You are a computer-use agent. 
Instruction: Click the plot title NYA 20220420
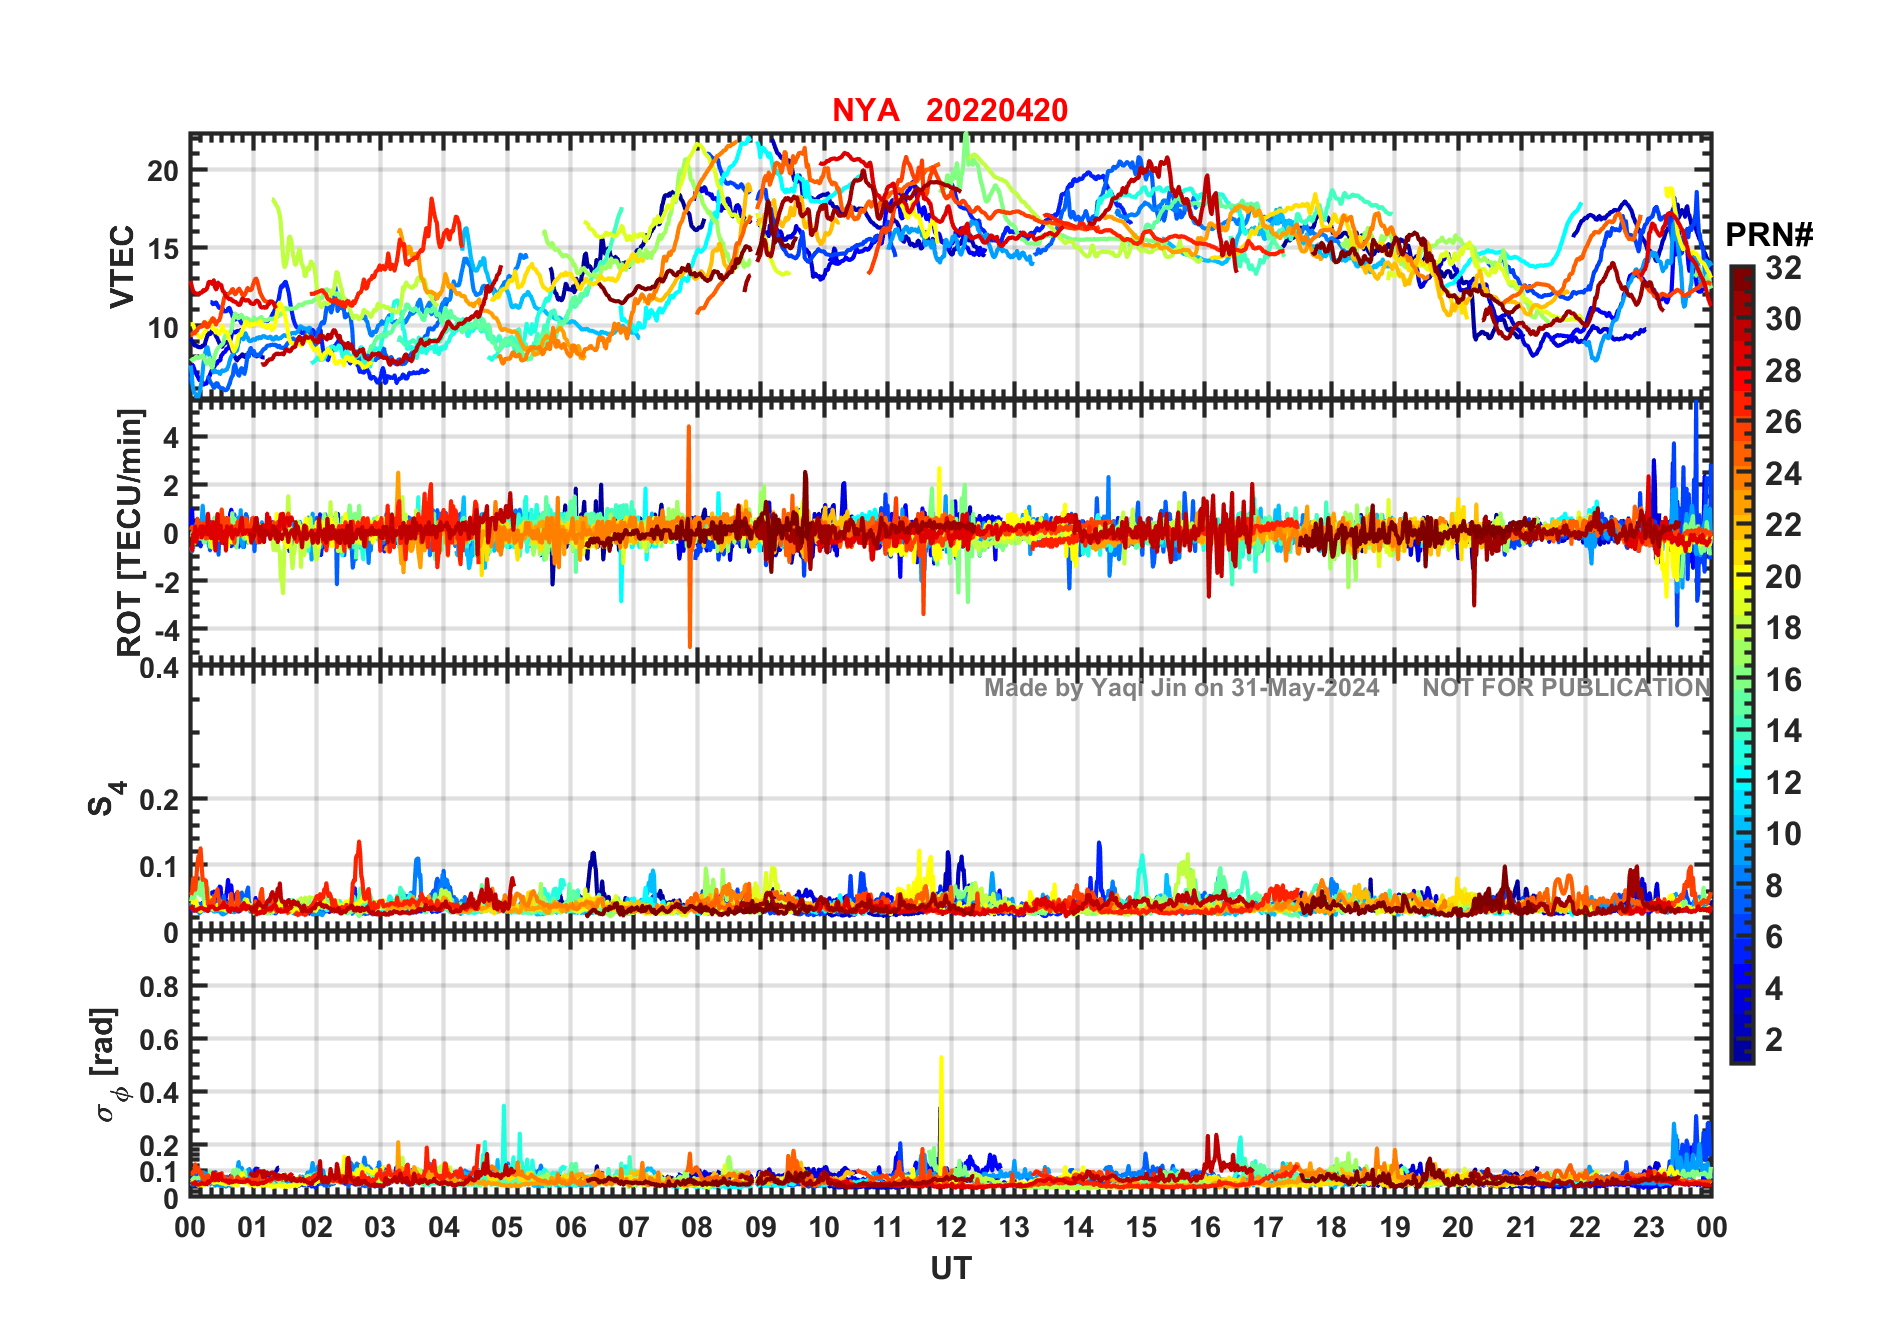950,110
